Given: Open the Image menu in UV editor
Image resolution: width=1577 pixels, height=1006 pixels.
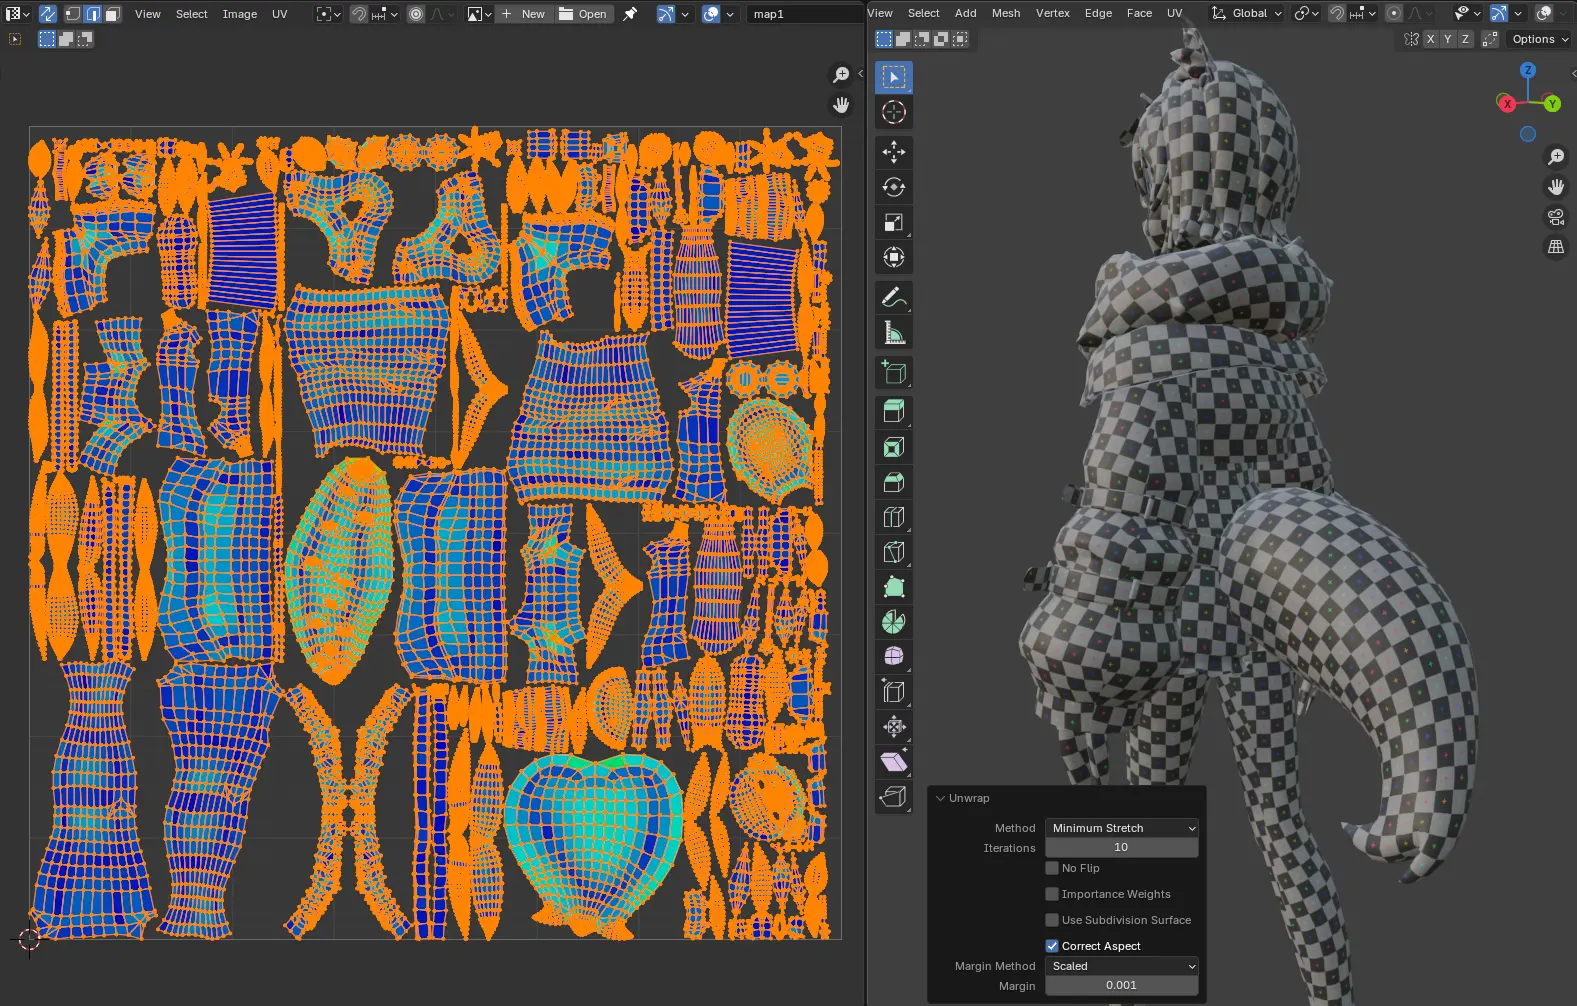Looking at the screenshot, I should click(239, 14).
